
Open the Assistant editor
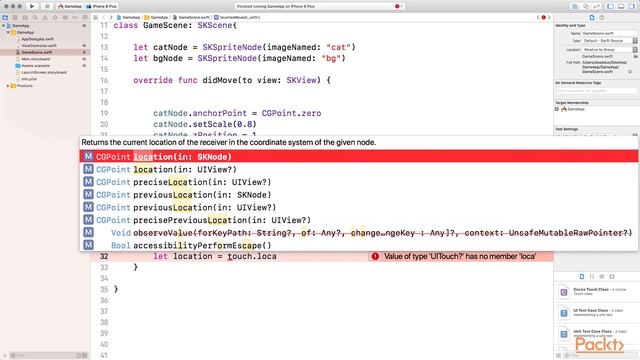(x=586, y=6)
